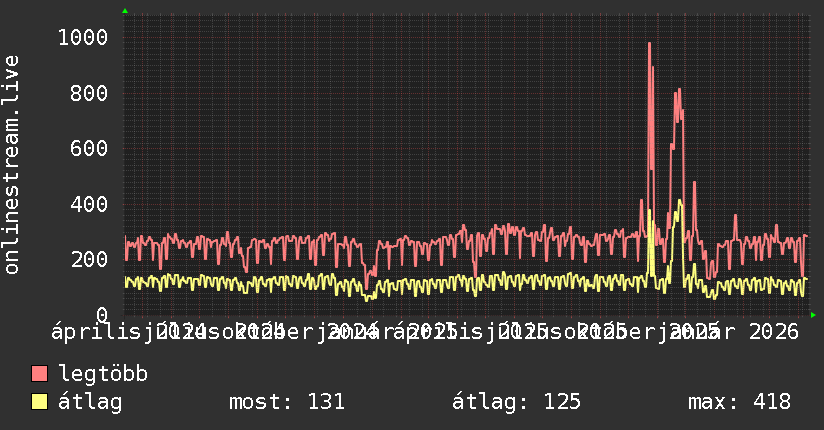Viewport: 824px width, 430px height.
Task: Select the legtöbb legend label
Action: pos(103,373)
